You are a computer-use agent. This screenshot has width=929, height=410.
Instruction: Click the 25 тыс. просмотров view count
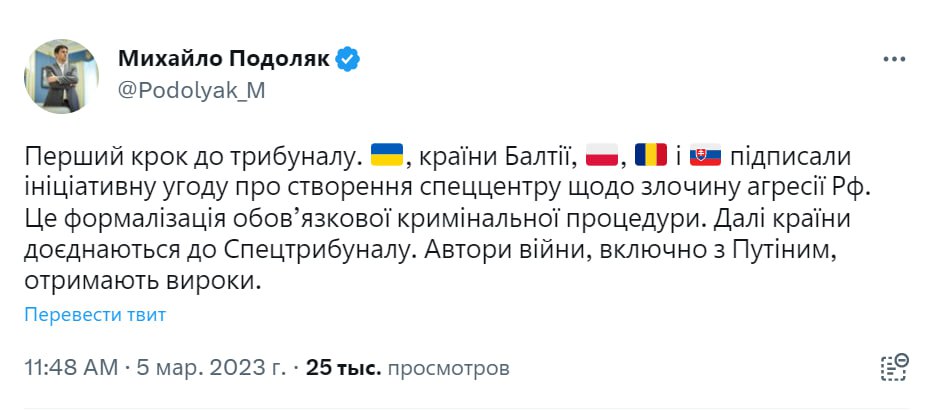click(408, 368)
